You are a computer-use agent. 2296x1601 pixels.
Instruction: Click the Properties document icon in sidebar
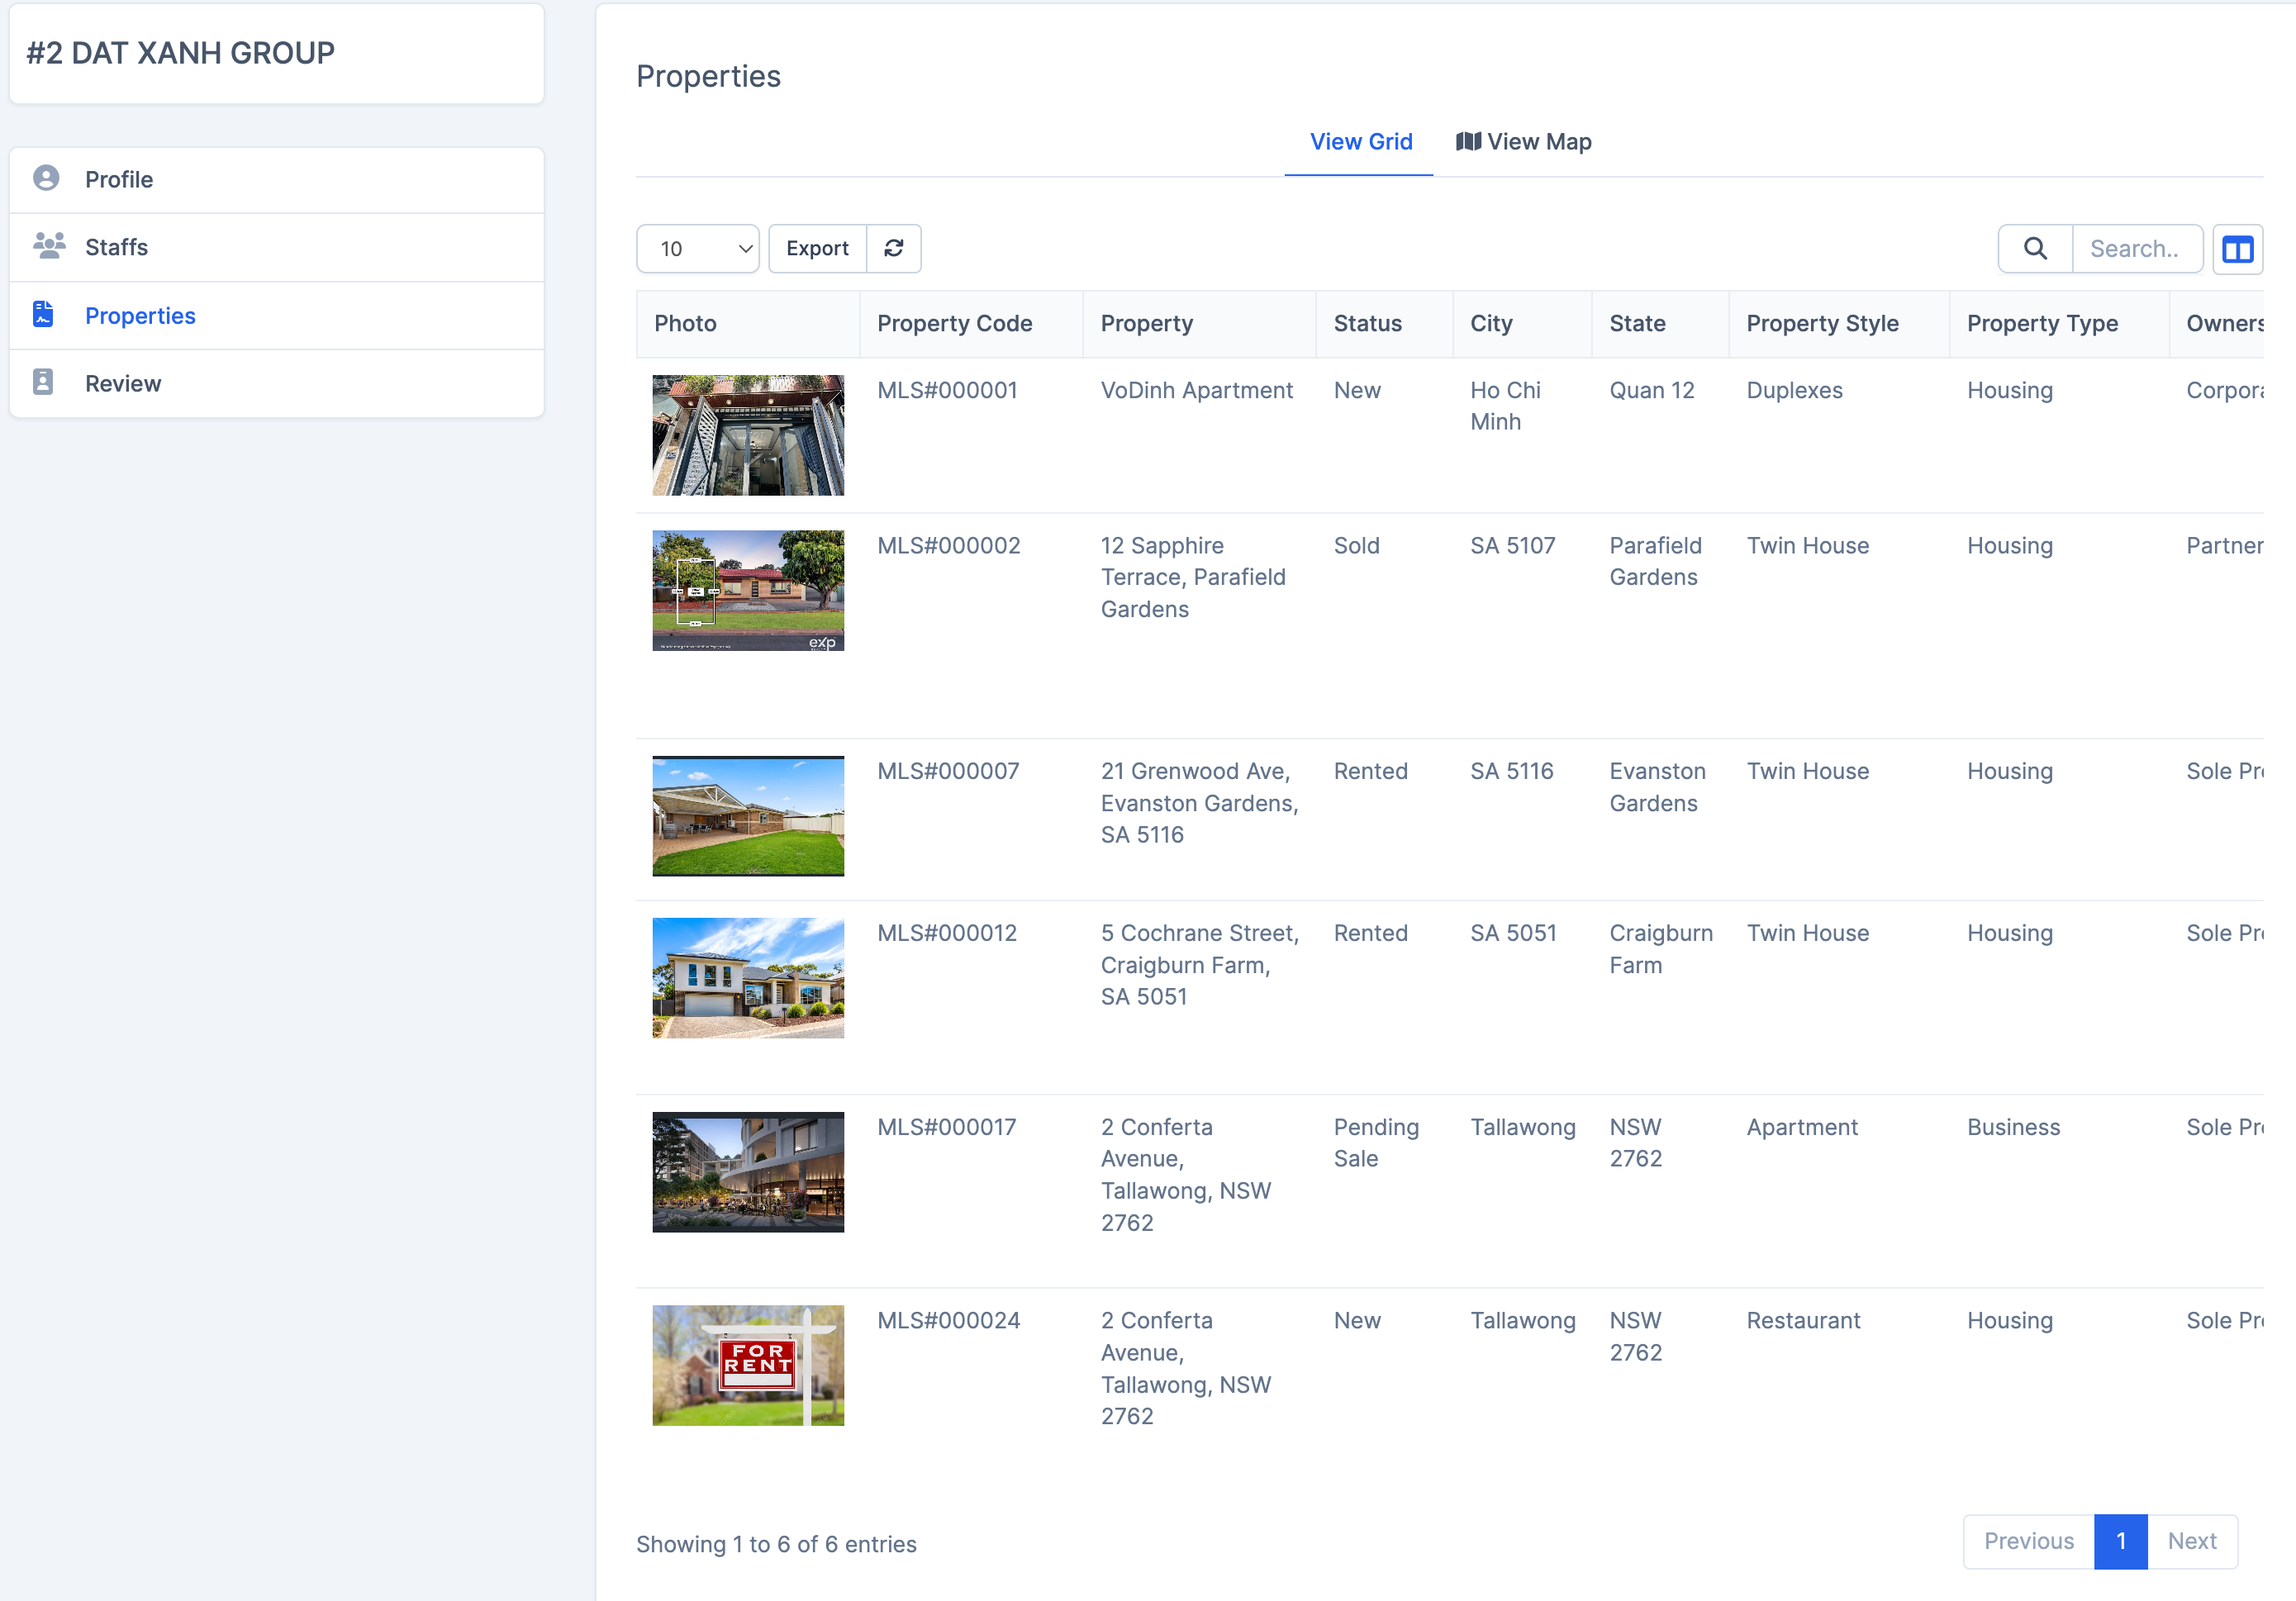43,313
